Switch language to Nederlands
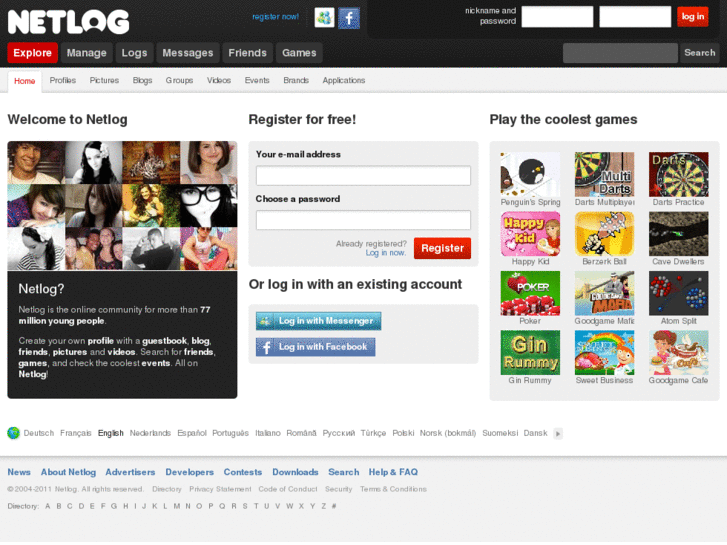The height and width of the screenshot is (545, 727). tap(150, 433)
